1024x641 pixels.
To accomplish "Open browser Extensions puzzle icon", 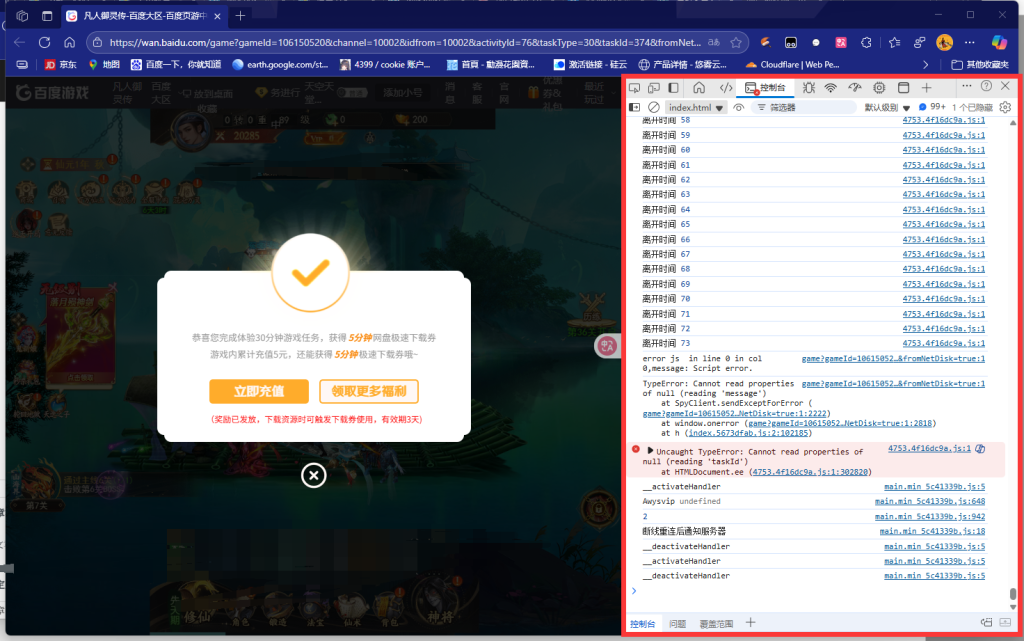I will pyautogui.click(x=866, y=42).
